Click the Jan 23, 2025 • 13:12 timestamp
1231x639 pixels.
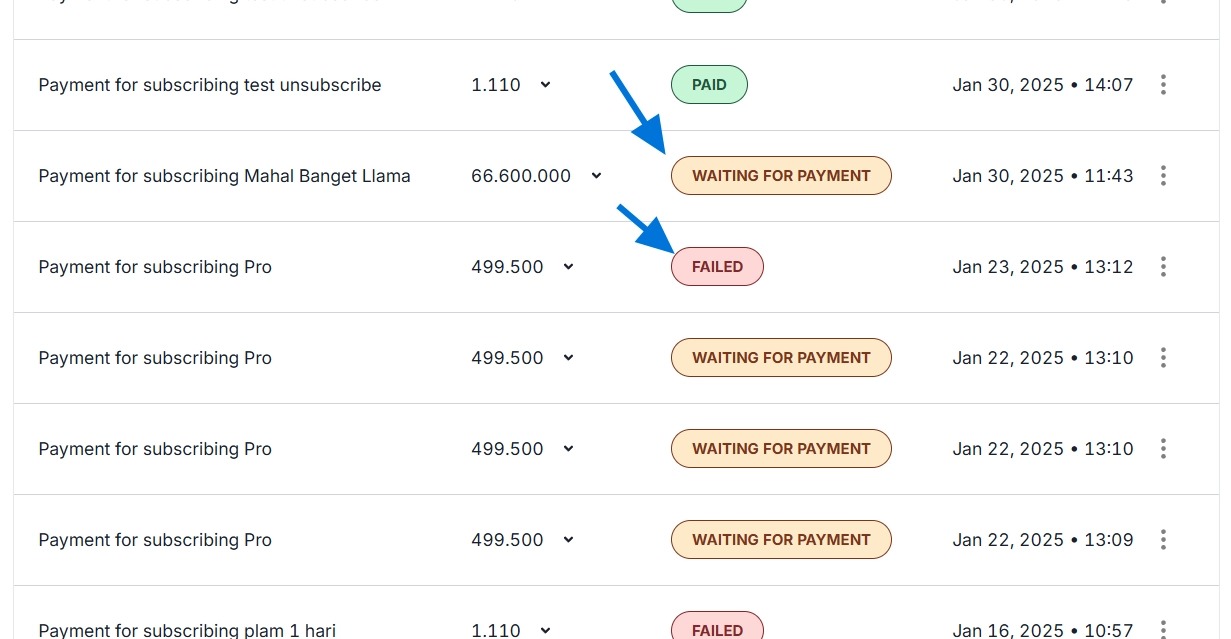[1042, 267]
